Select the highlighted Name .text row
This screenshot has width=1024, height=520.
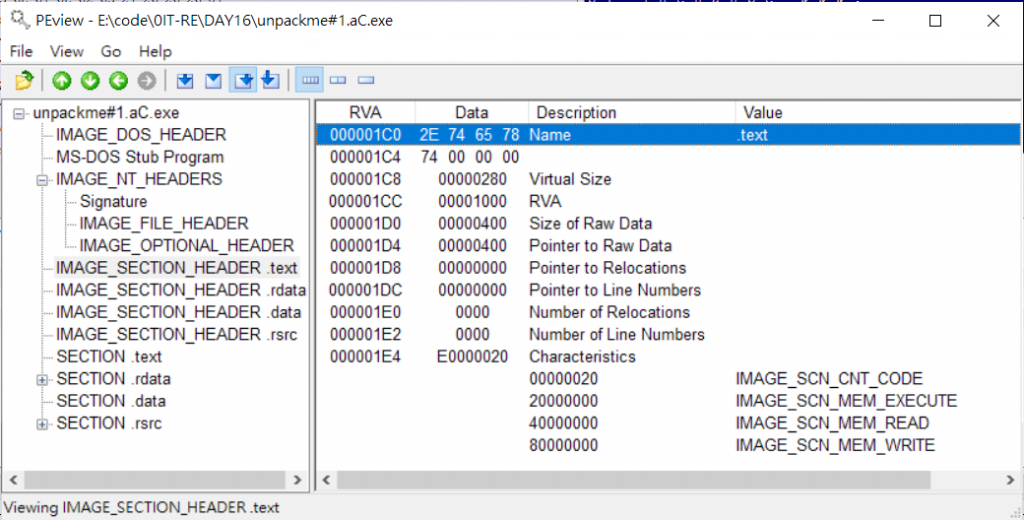[x=668, y=135]
